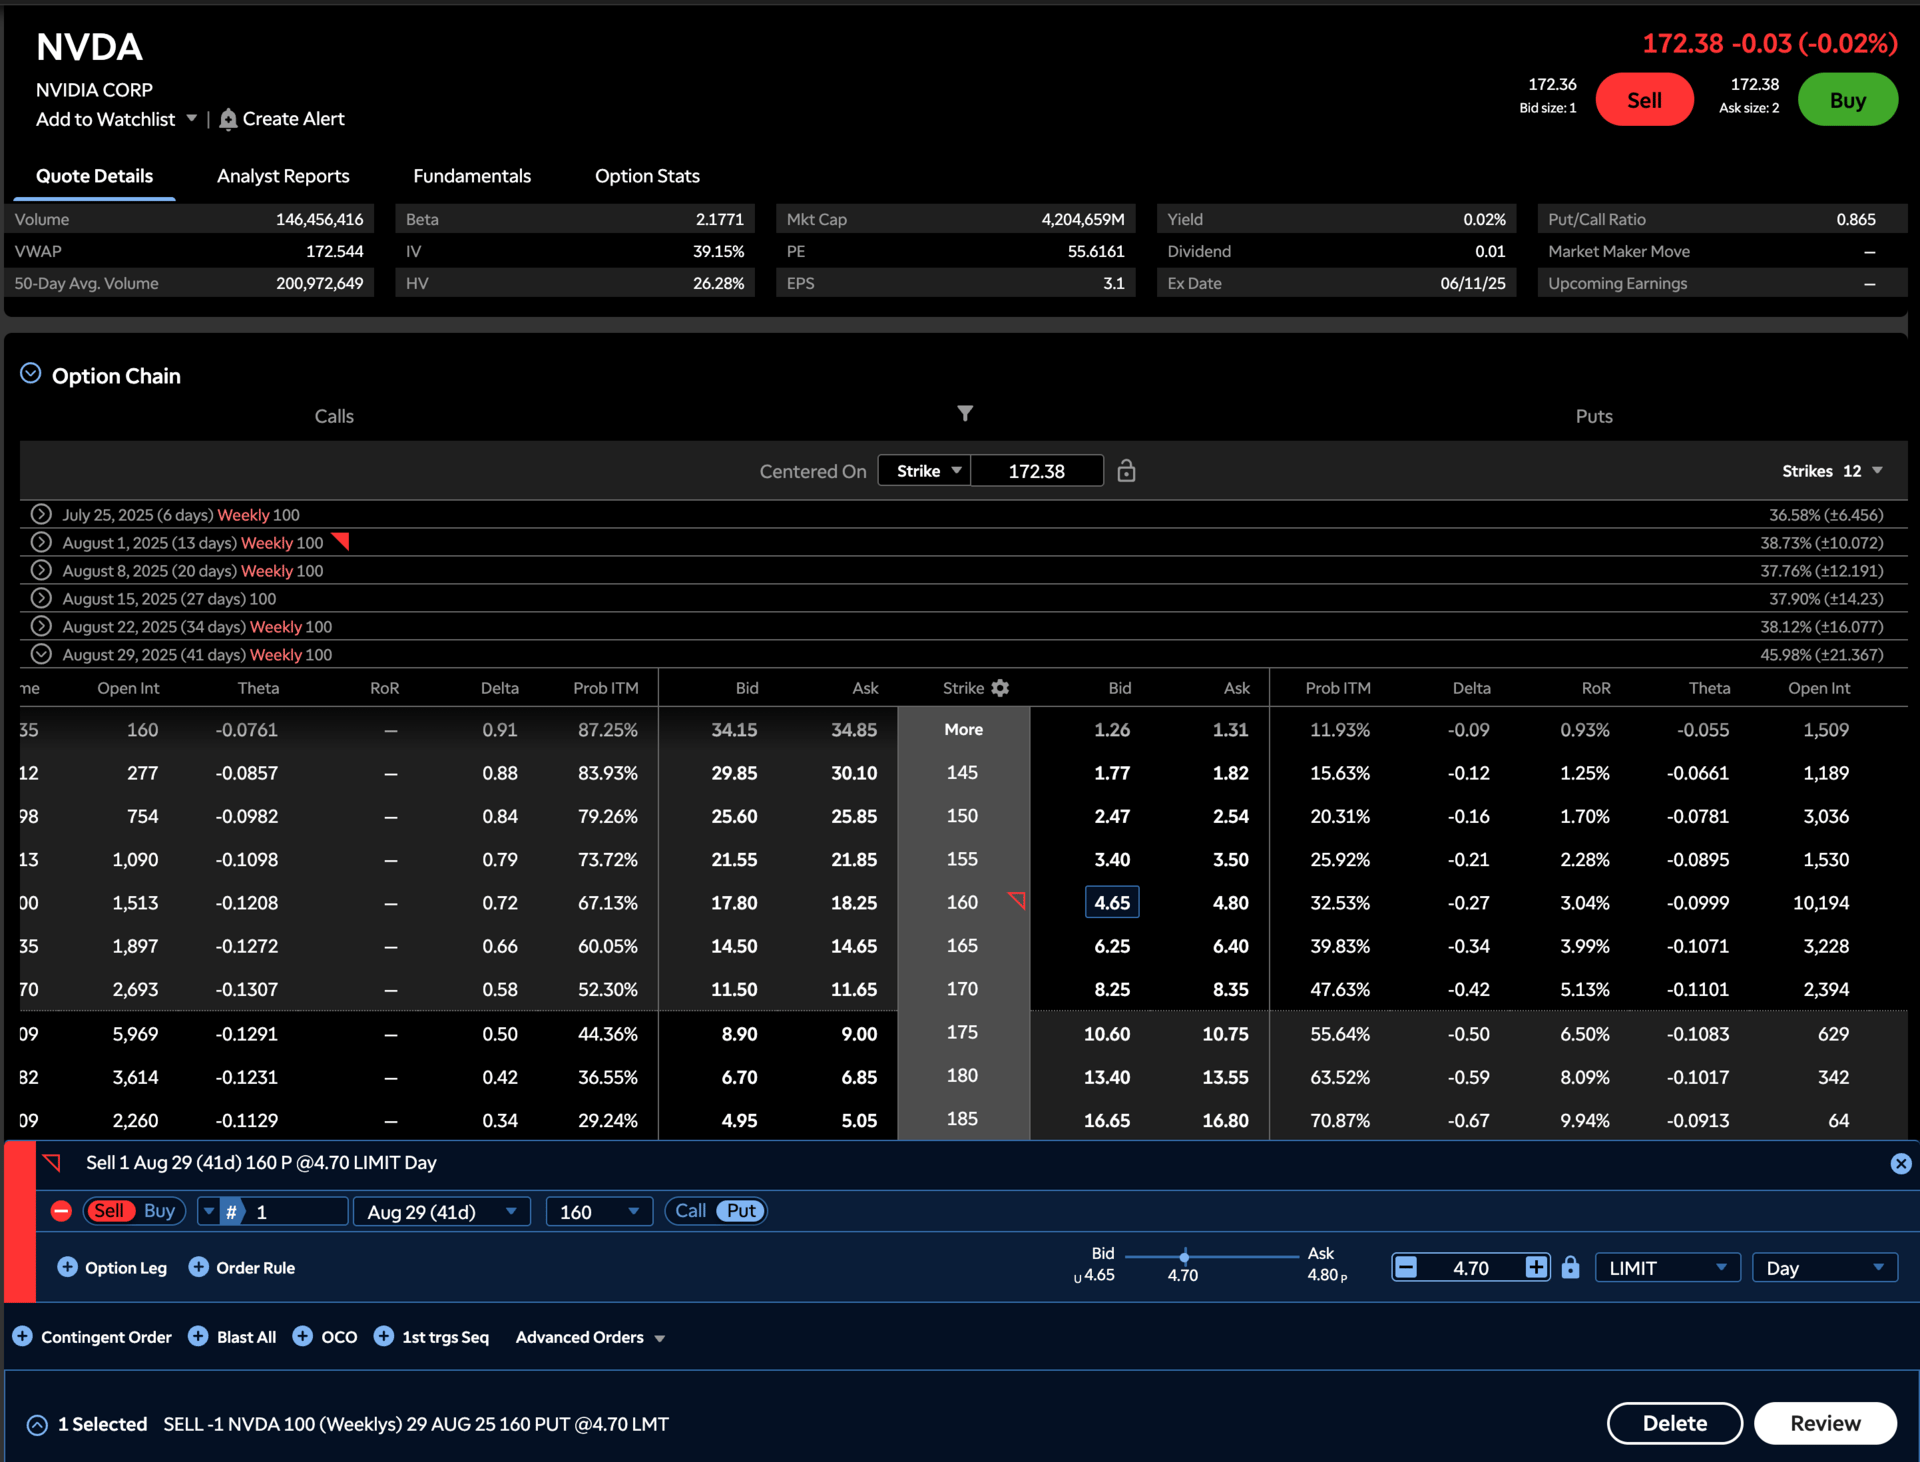The width and height of the screenshot is (1920, 1462).
Task: Open the Option Stats tab
Action: pyautogui.click(x=647, y=176)
